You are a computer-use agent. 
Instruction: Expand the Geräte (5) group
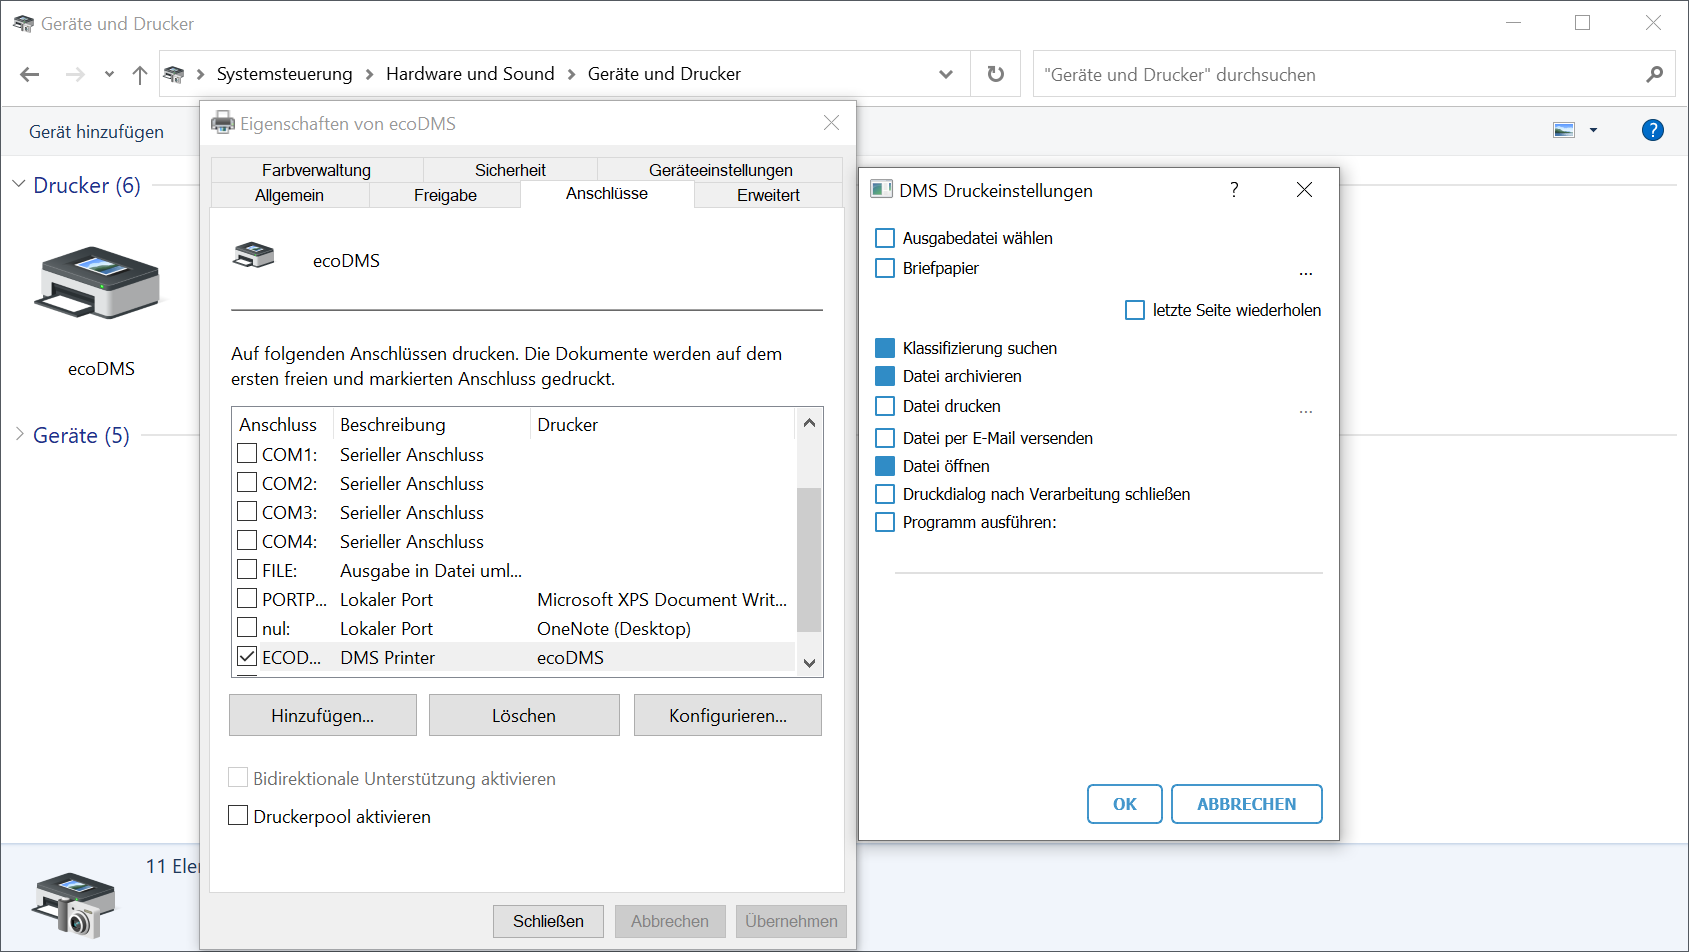[19, 434]
